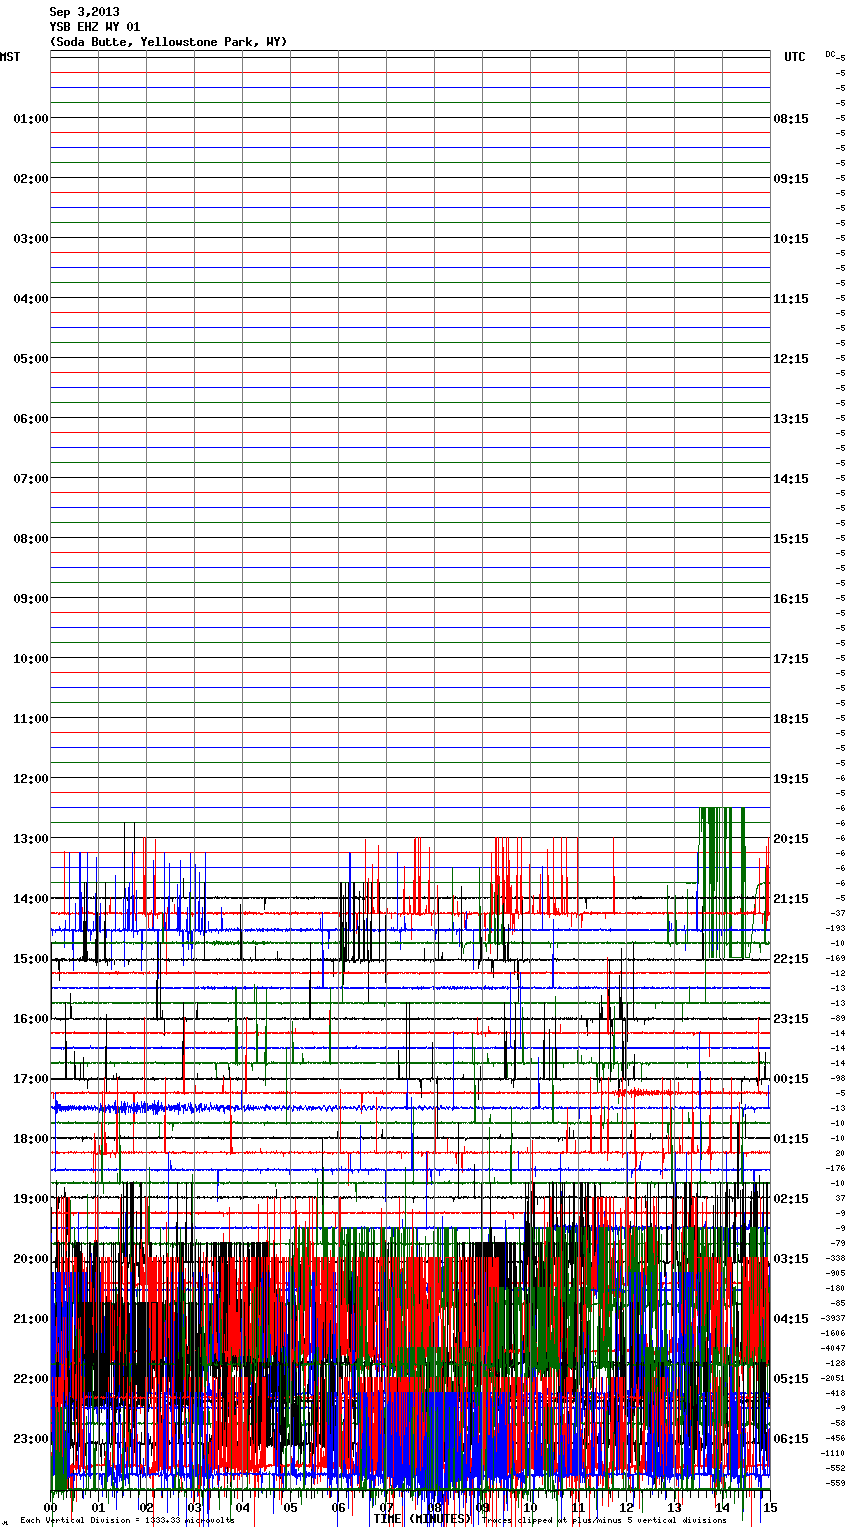Click the "00:15" UTC time label
850x1534 pixels.
[791, 1079]
